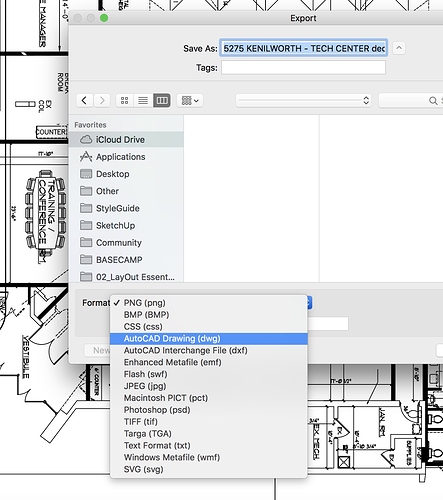Choose Windows Metafile (wmf) format

click(208, 457)
